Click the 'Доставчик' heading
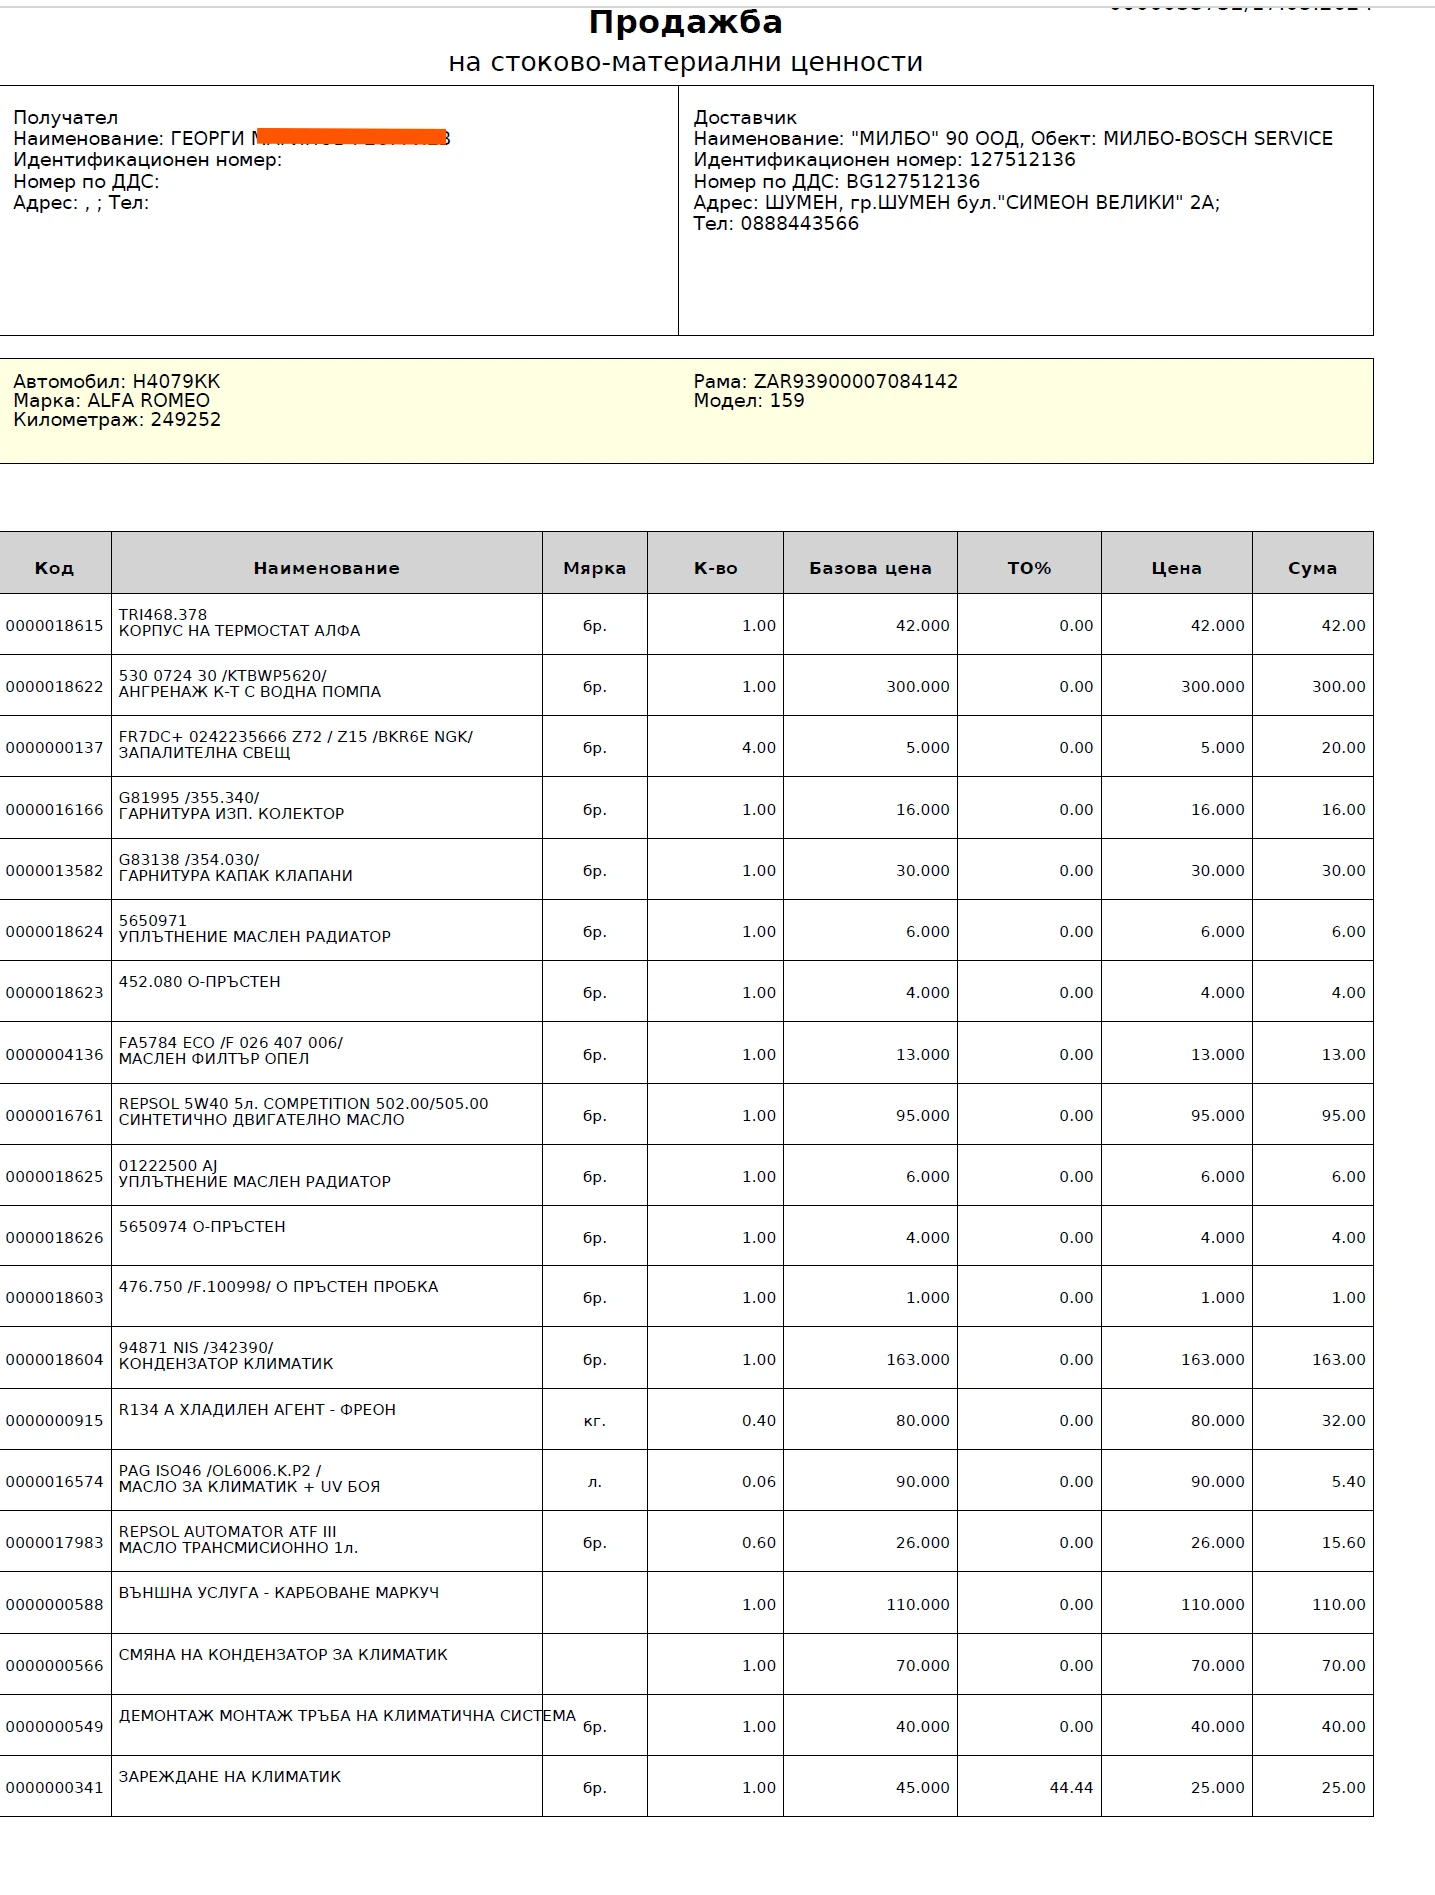The image size is (1435, 1895). [745, 118]
